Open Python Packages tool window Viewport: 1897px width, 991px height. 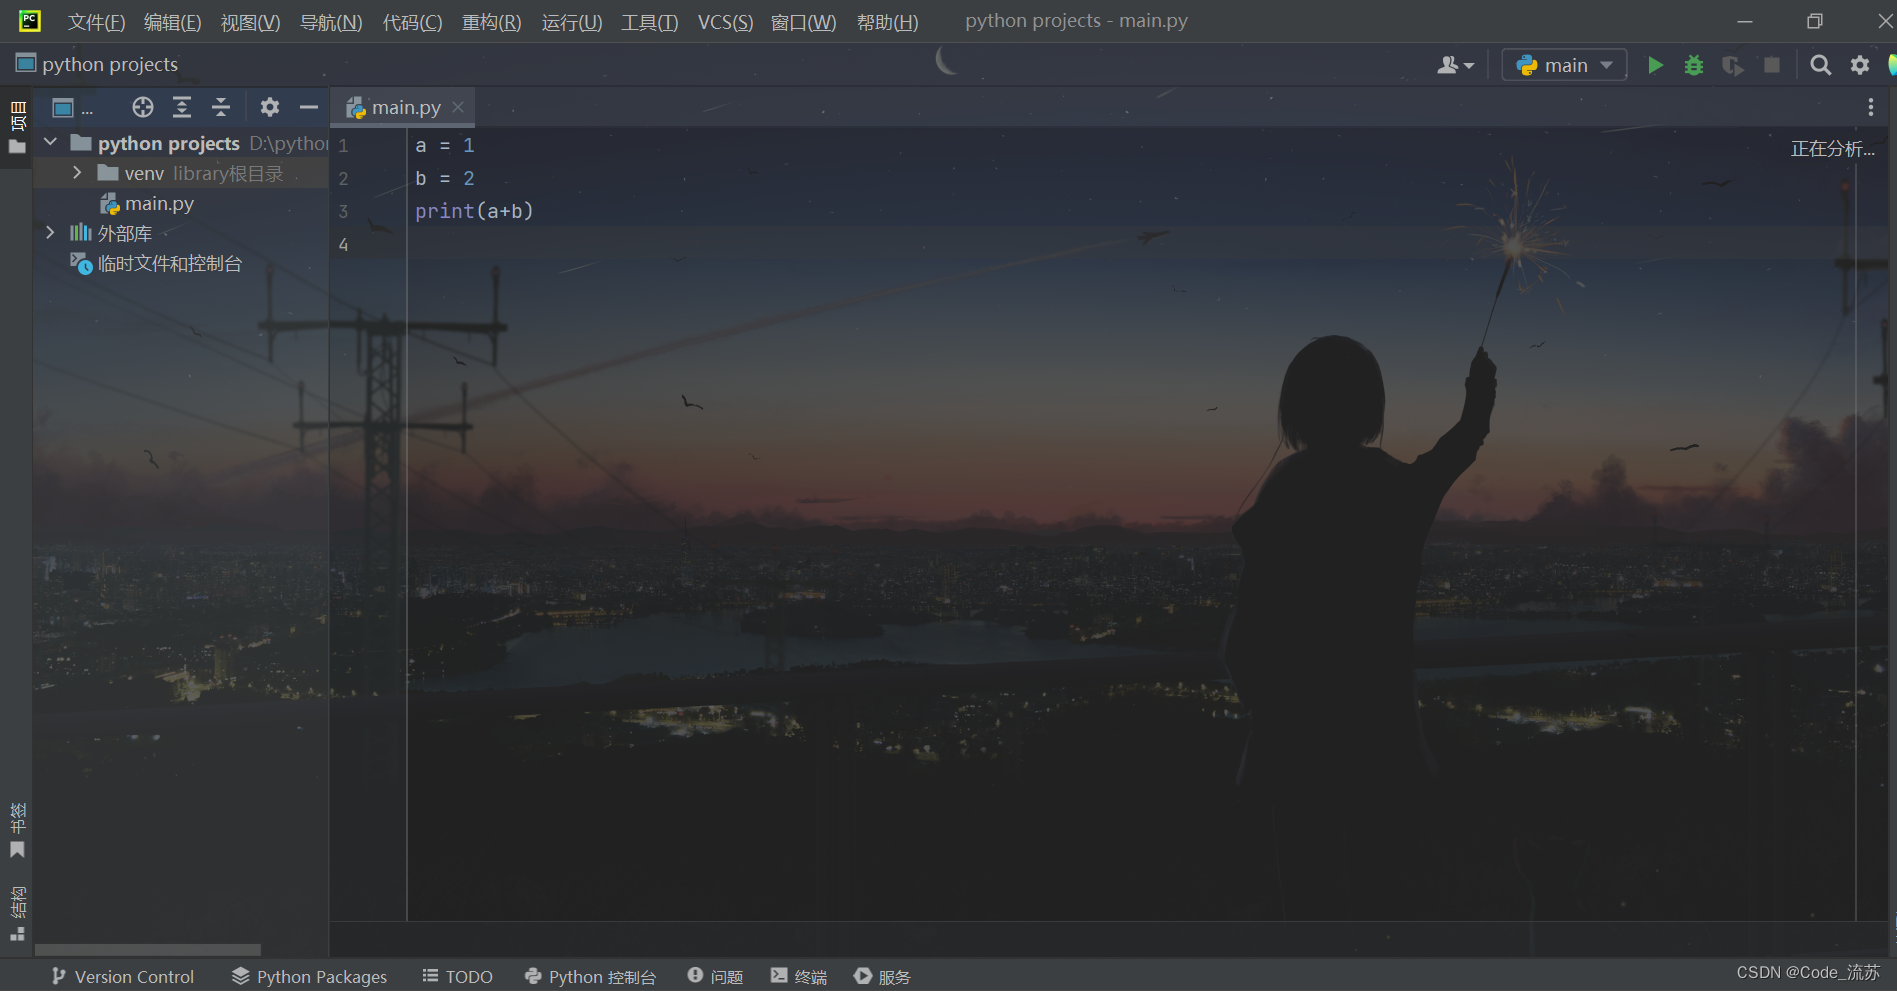click(309, 977)
